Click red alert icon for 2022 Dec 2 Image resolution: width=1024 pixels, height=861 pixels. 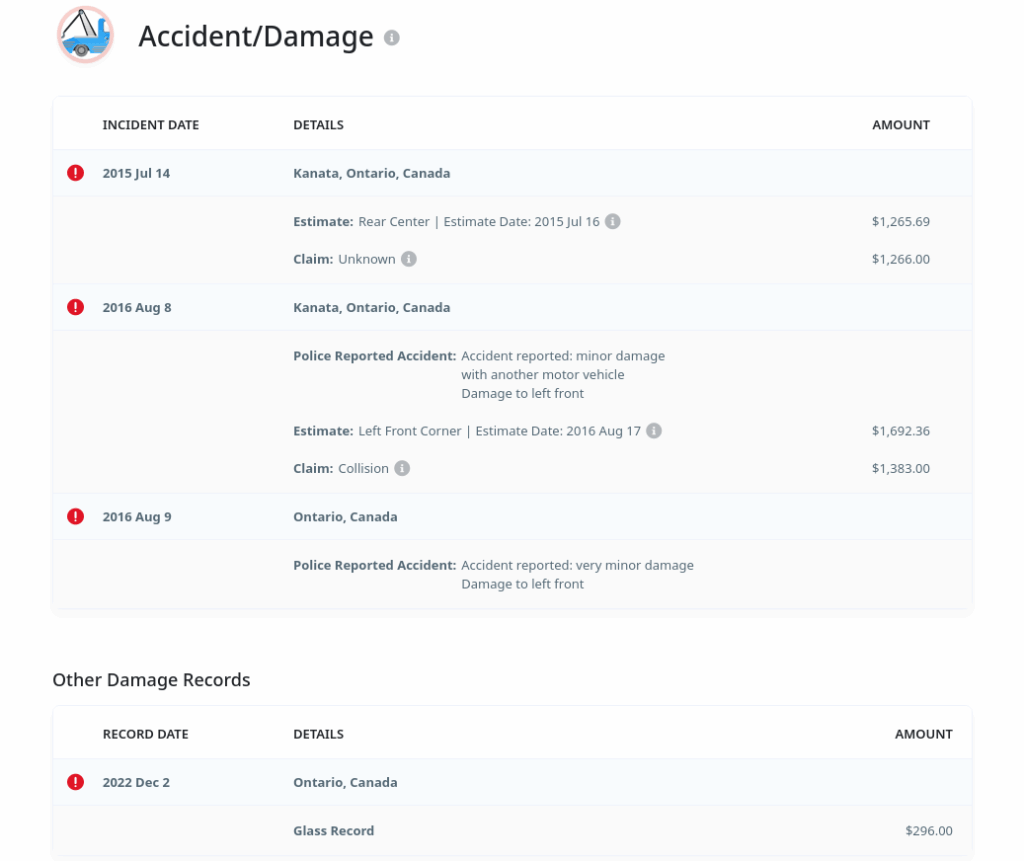pos(75,782)
